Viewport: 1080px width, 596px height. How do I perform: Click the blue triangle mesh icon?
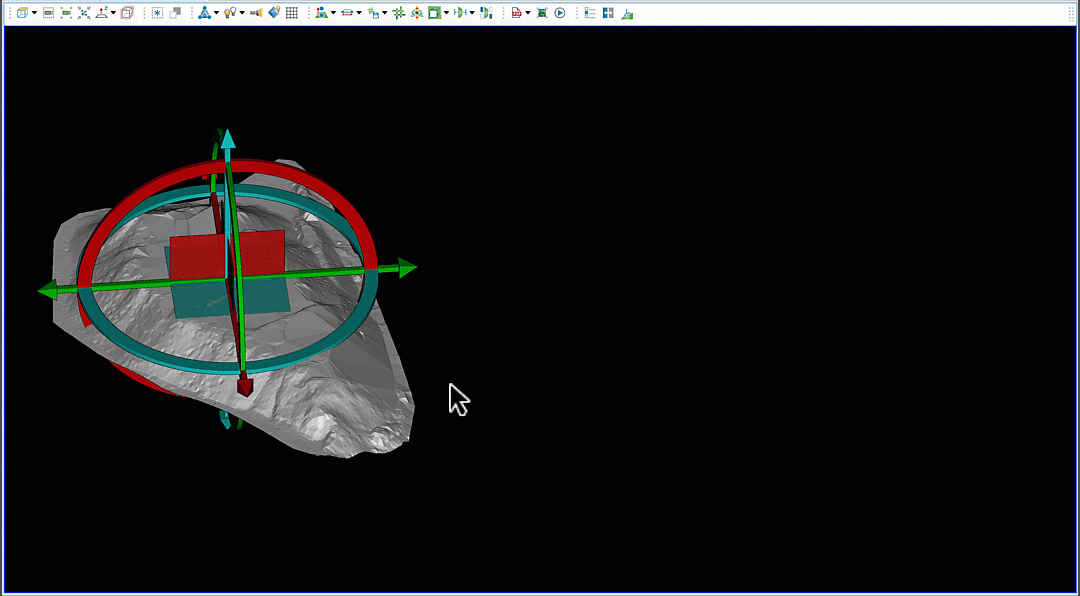click(x=203, y=13)
